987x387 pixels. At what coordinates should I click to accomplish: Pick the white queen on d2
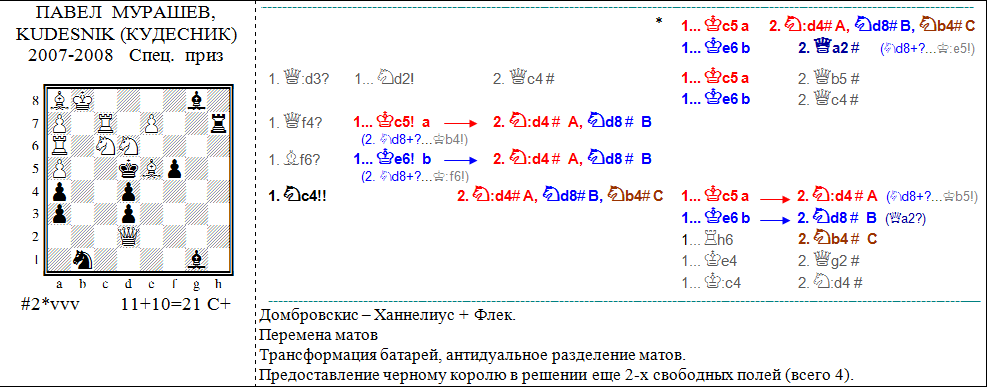pos(128,236)
